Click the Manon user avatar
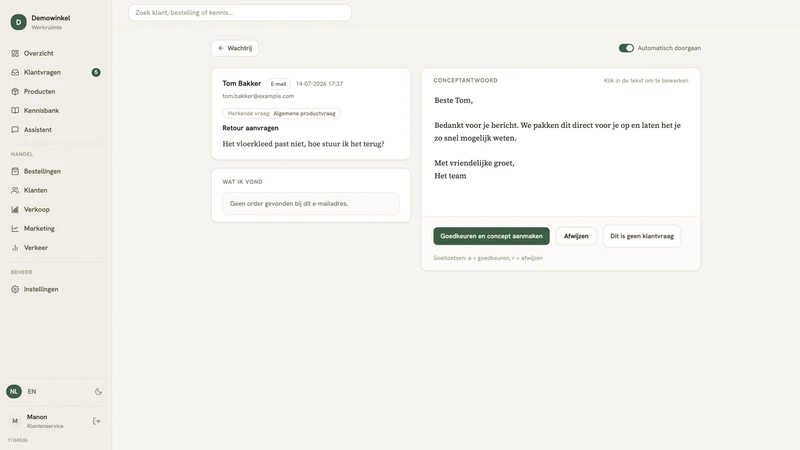 [15, 421]
